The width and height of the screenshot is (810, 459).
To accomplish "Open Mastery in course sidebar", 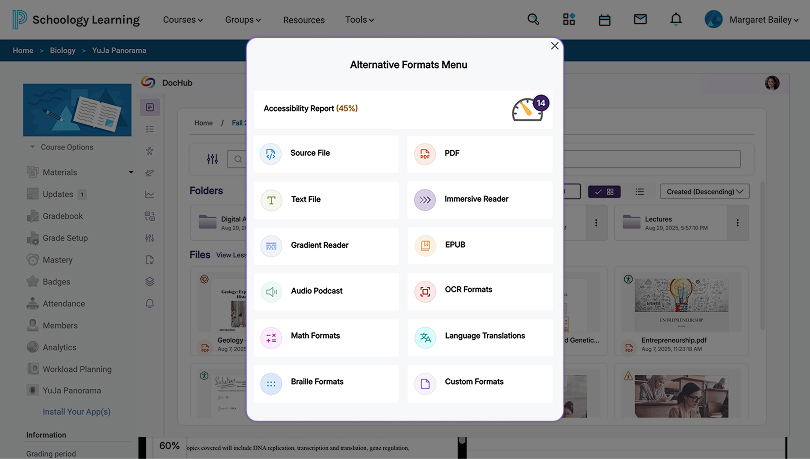I will point(50,260).
